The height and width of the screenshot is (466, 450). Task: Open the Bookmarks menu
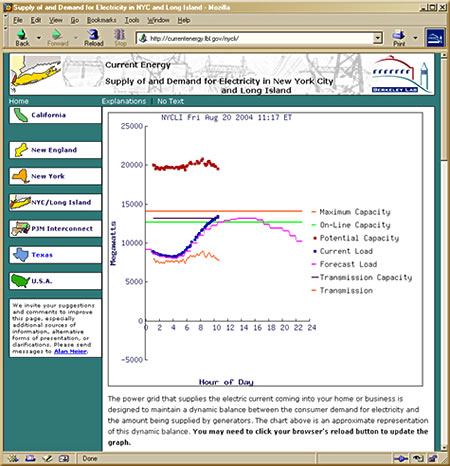click(101, 20)
